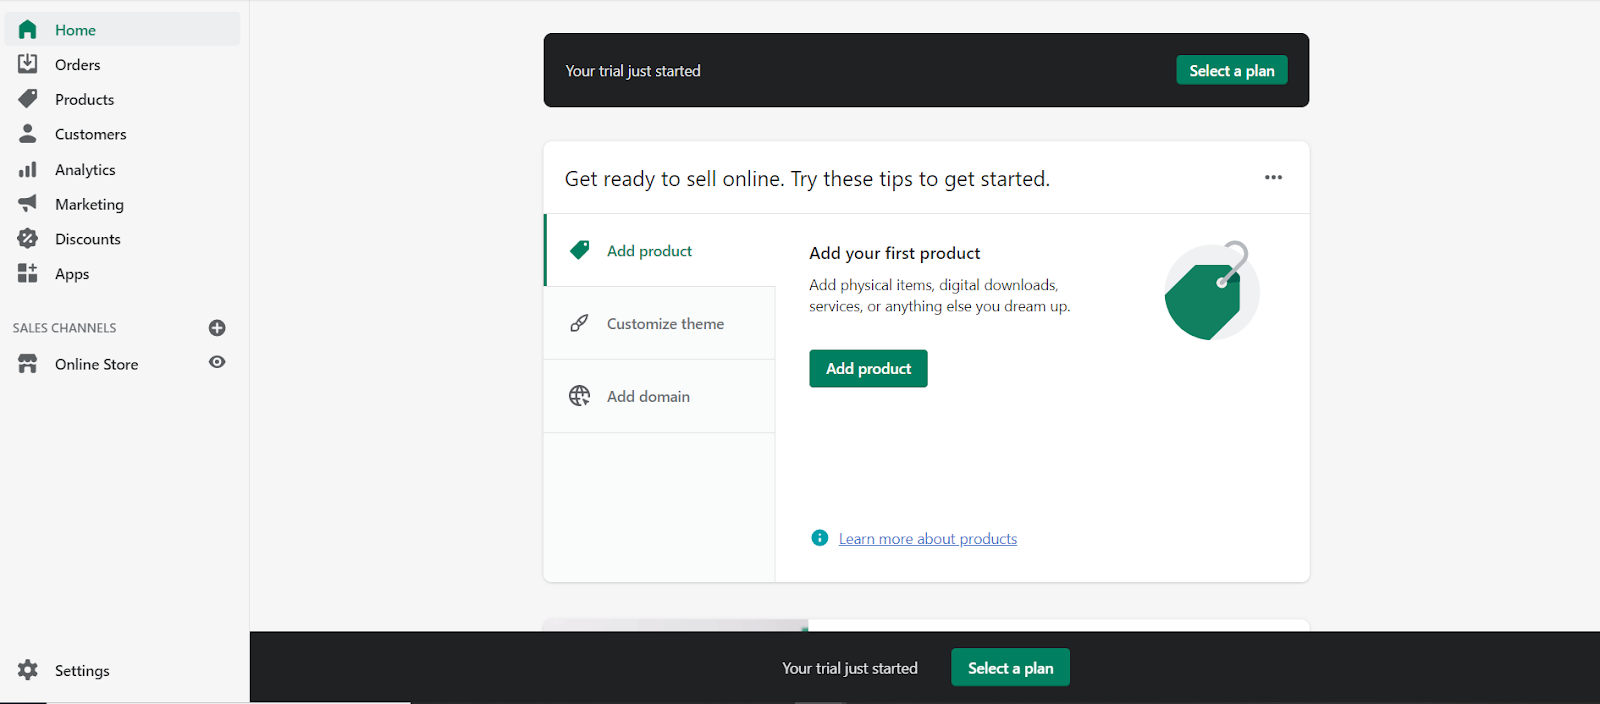Click the Marketing megaphone icon

(28, 204)
